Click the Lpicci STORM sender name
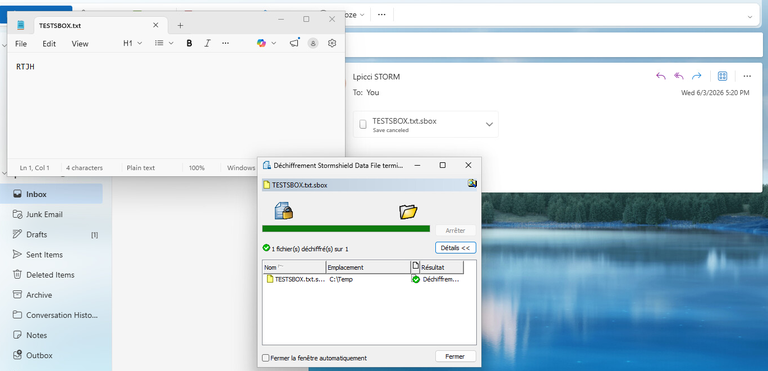 point(376,77)
